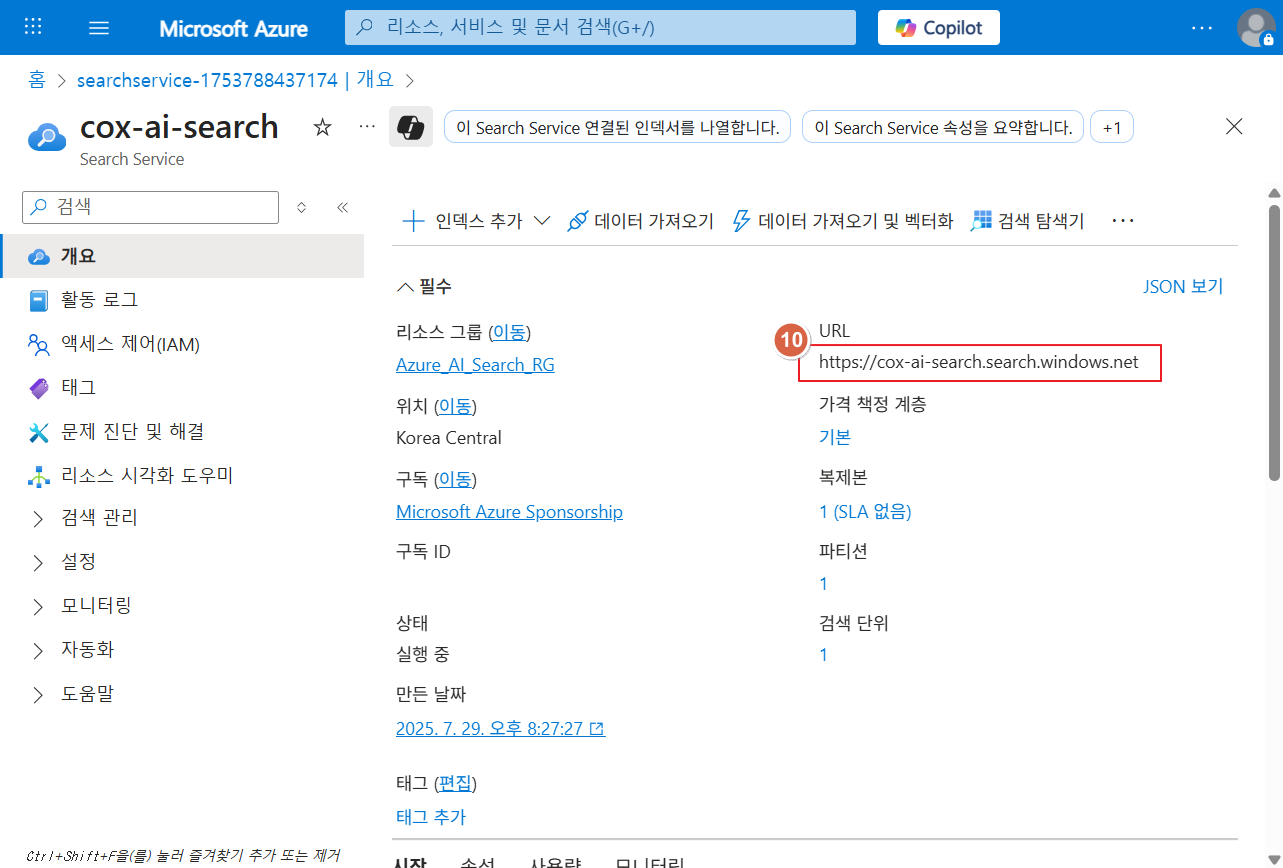Close the cox-ai-search blade
The width and height of the screenshot is (1283, 868).
click(x=1234, y=126)
